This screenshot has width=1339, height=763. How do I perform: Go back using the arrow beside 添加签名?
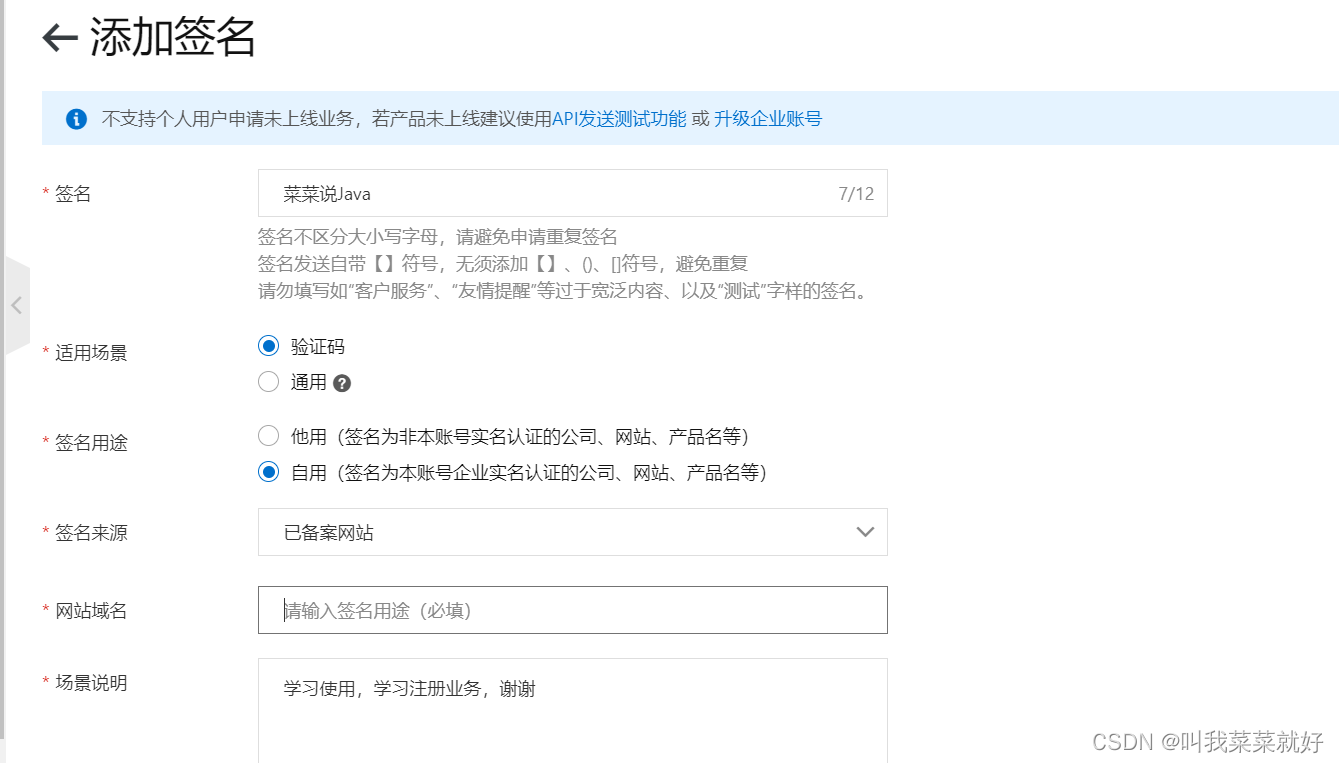[x=60, y=38]
